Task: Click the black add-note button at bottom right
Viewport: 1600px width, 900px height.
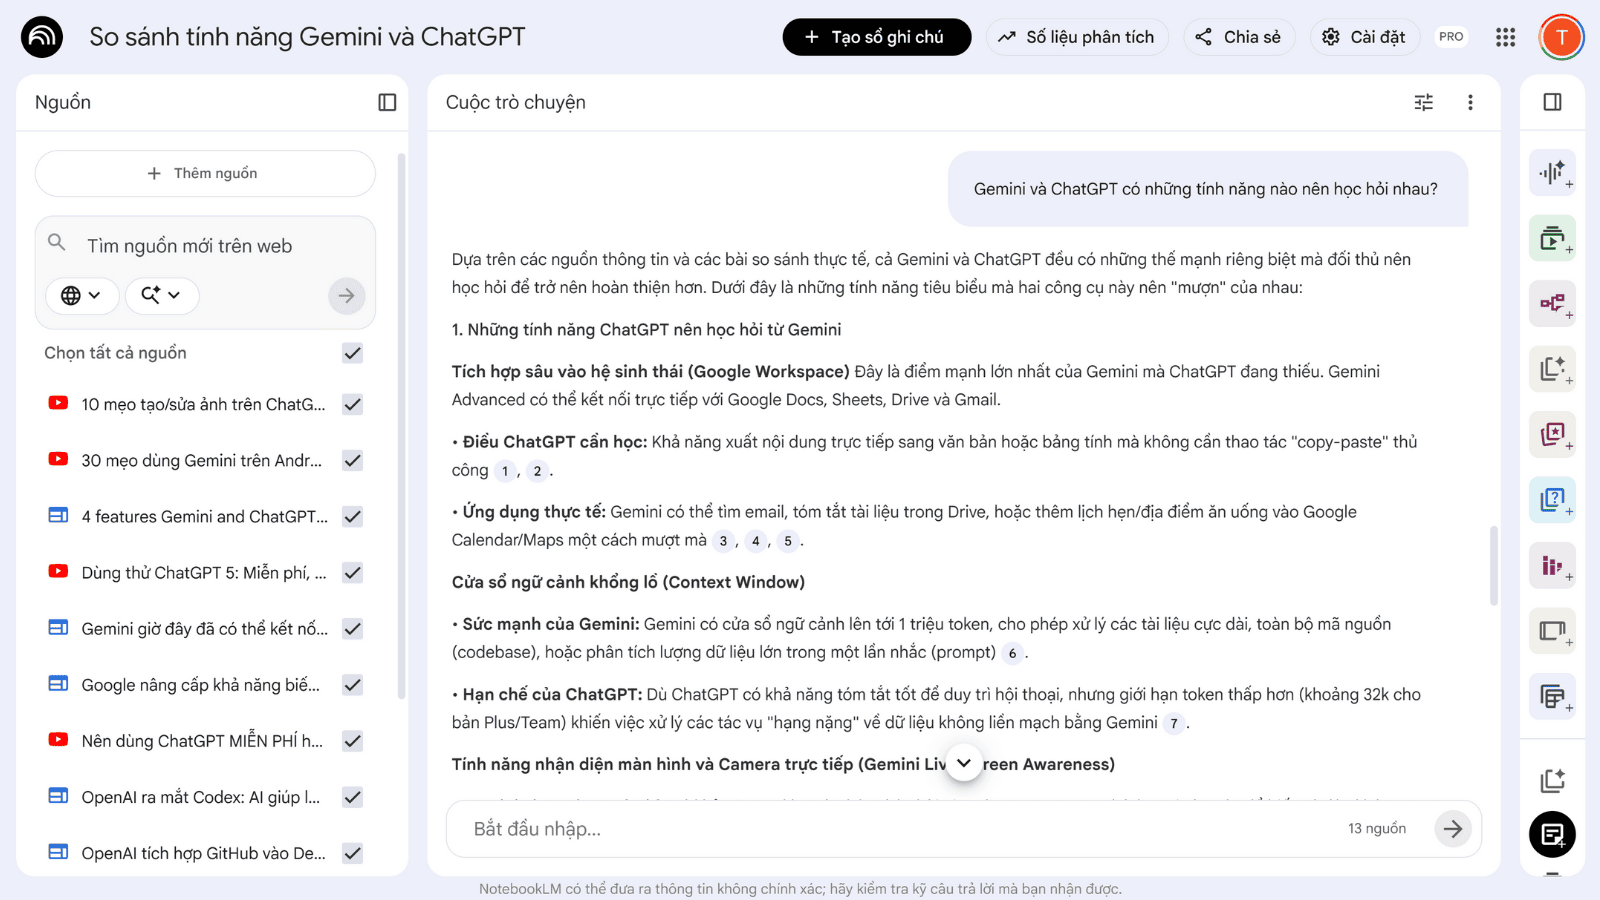Action: pyautogui.click(x=1552, y=834)
